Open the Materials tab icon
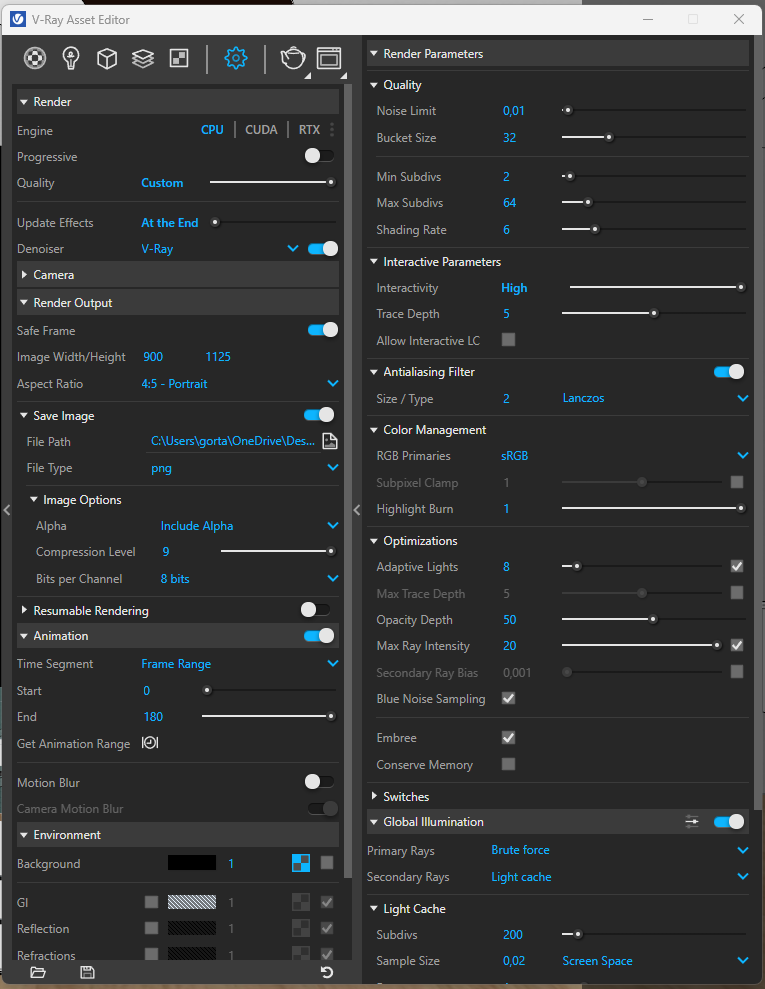Viewport: 765px width, 989px height. pyautogui.click(x=35, y=58)
